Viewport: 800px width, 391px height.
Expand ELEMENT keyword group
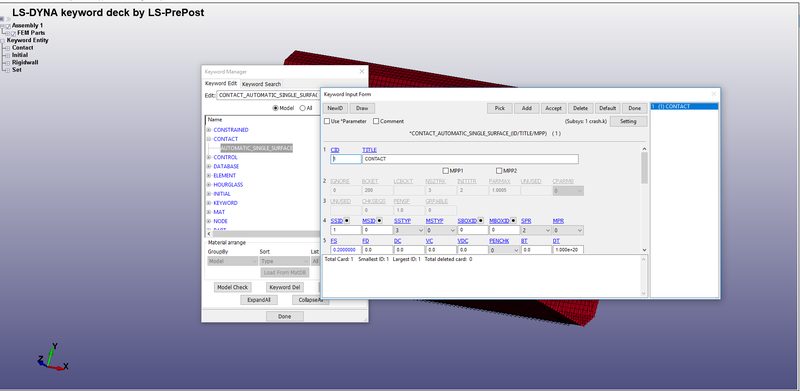[209, 176]
